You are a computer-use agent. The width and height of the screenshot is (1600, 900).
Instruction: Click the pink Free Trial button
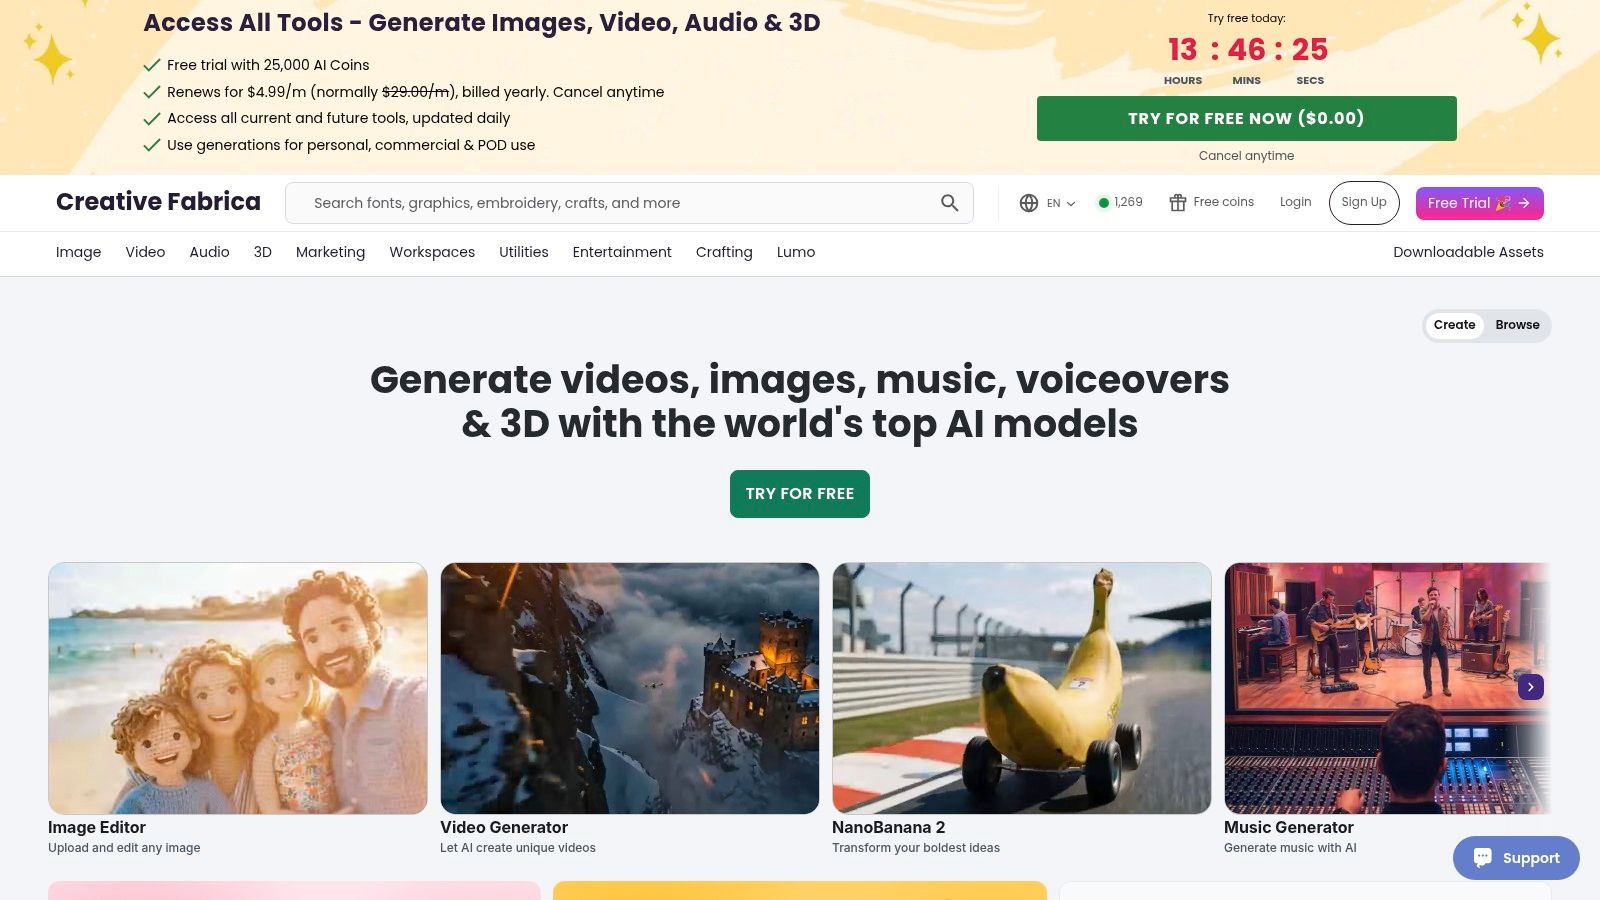(1479, 203)
